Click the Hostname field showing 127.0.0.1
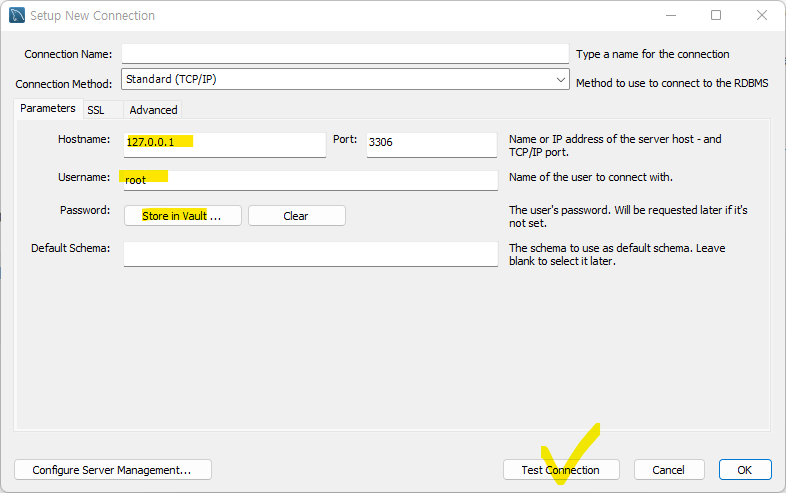The height and width of the screenshot is (493, 786). pyautogui.click(x=225, y=144)
